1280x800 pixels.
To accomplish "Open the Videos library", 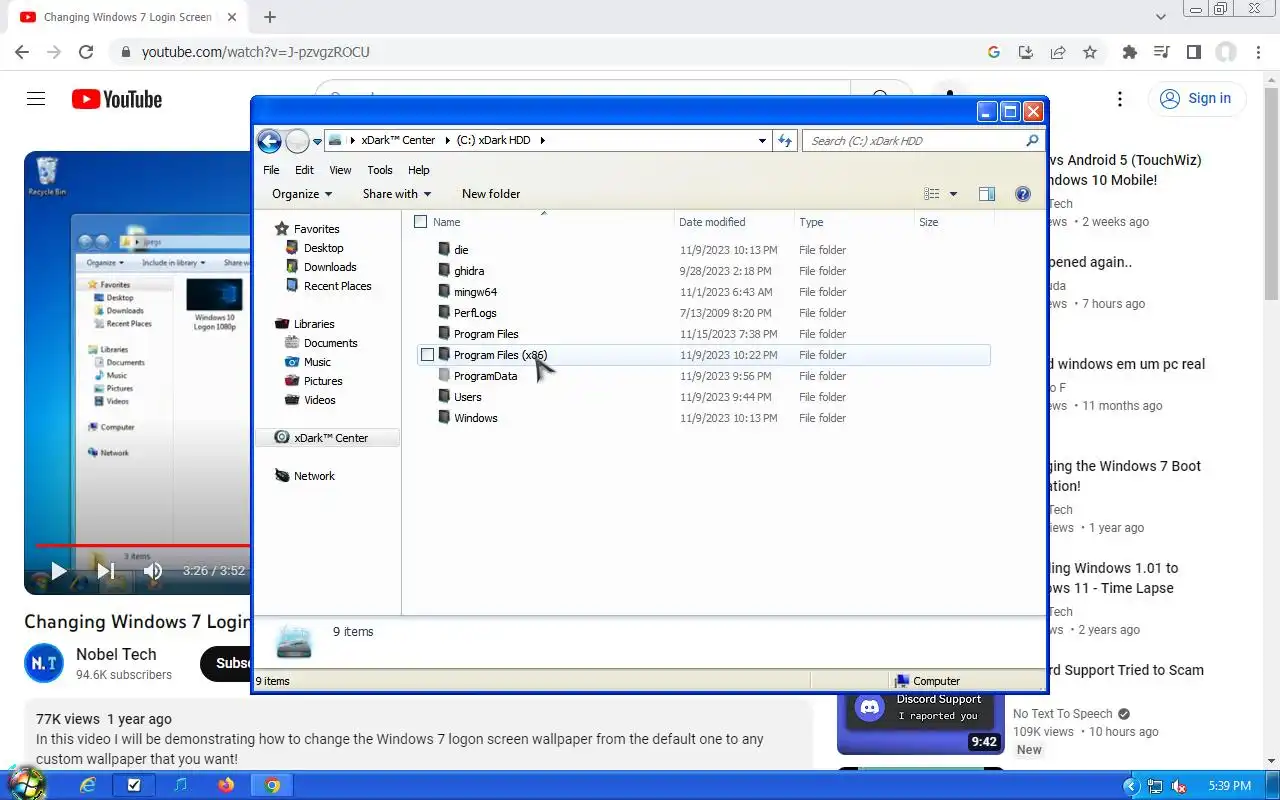I will pos(319,400).
